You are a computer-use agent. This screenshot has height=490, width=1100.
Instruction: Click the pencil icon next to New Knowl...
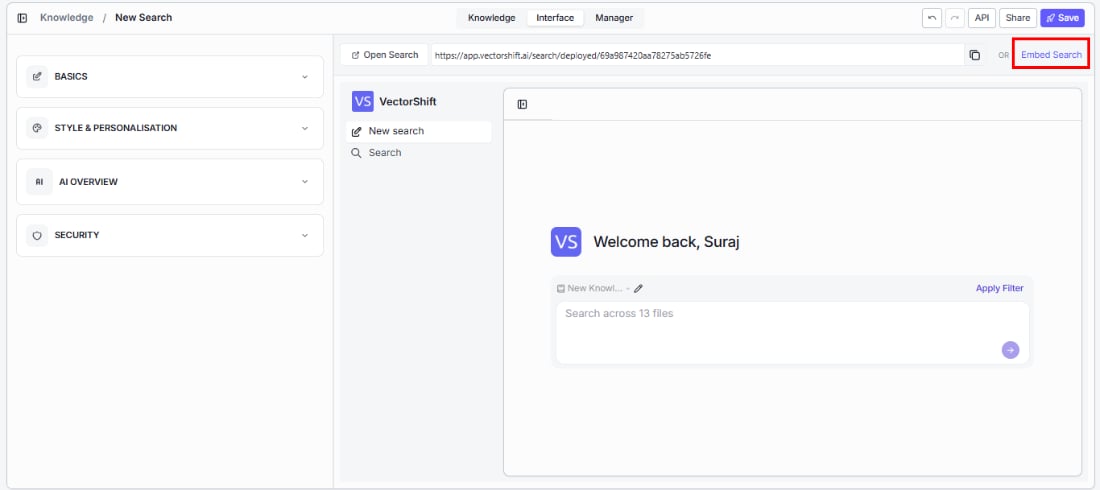point(638,288)
